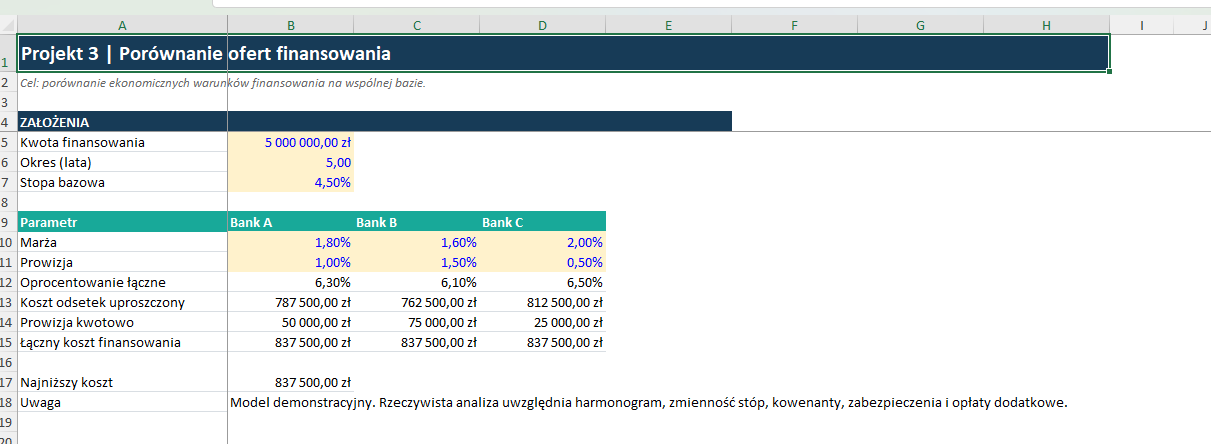
Task: Select the value next to "Najniższy koszt"
Action: pyautogui.click(x=290, y=382)
